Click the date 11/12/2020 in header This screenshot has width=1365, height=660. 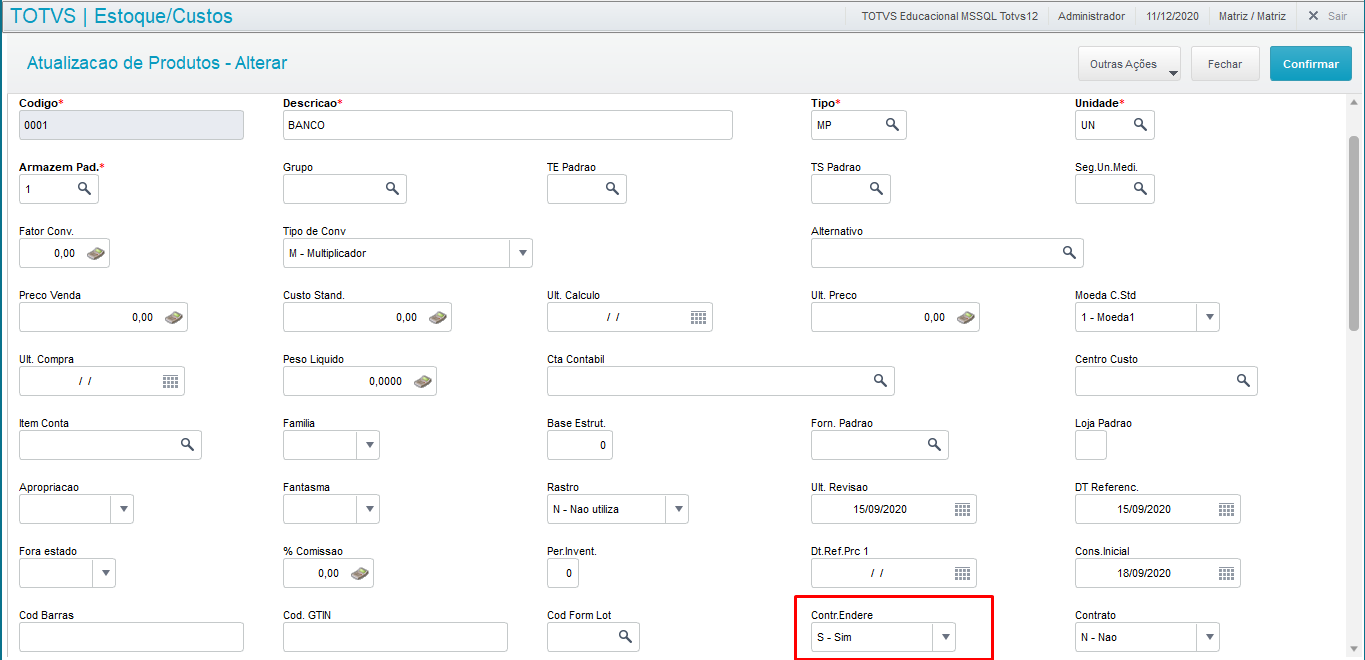pos(1171,16)
